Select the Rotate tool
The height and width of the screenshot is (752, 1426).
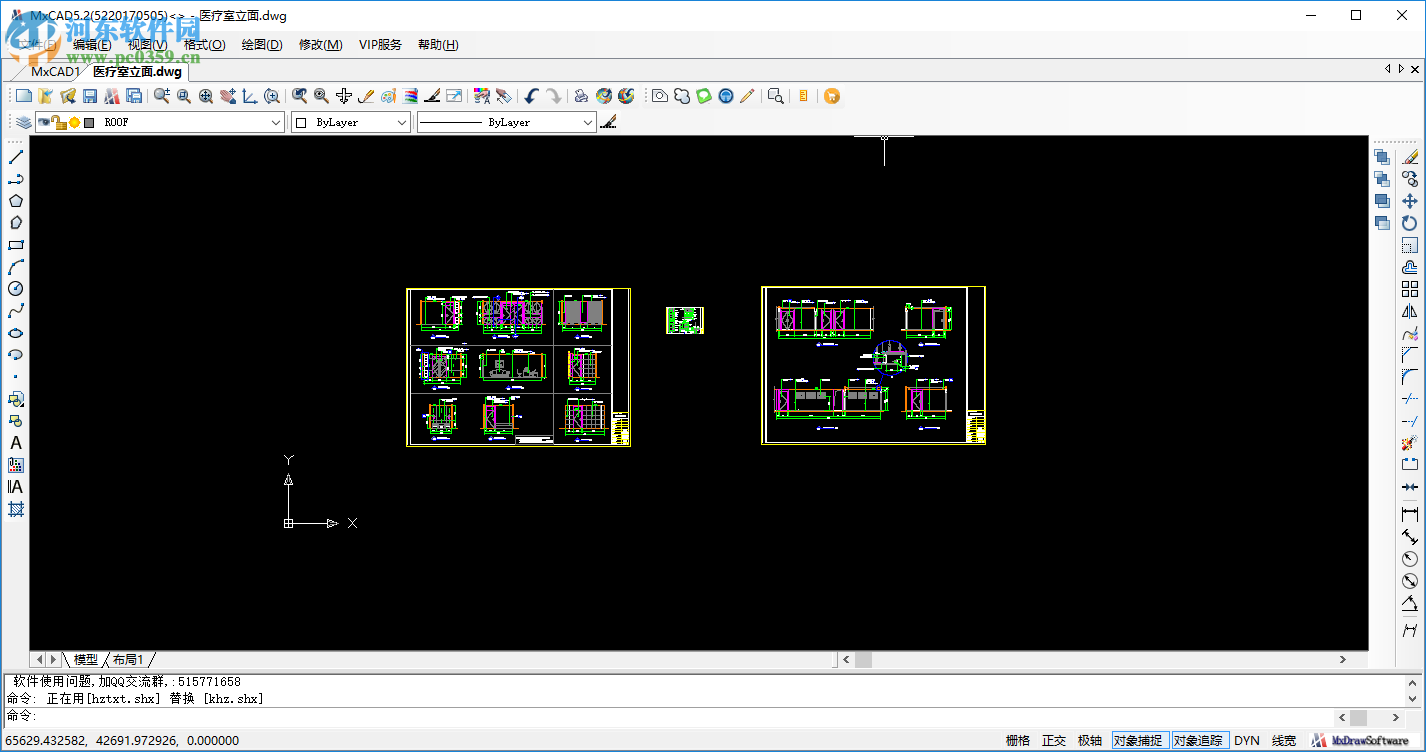(1410, 223)
